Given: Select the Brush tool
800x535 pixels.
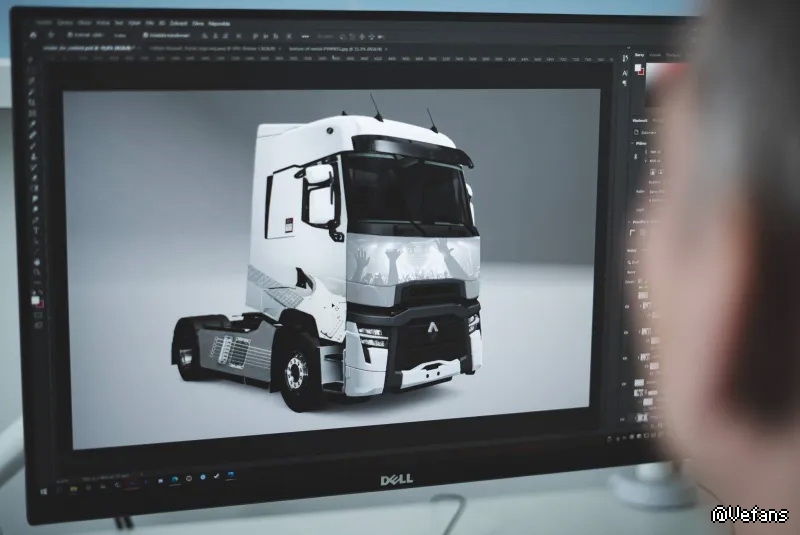Looking at the screenshot, I should coord(34,146).
